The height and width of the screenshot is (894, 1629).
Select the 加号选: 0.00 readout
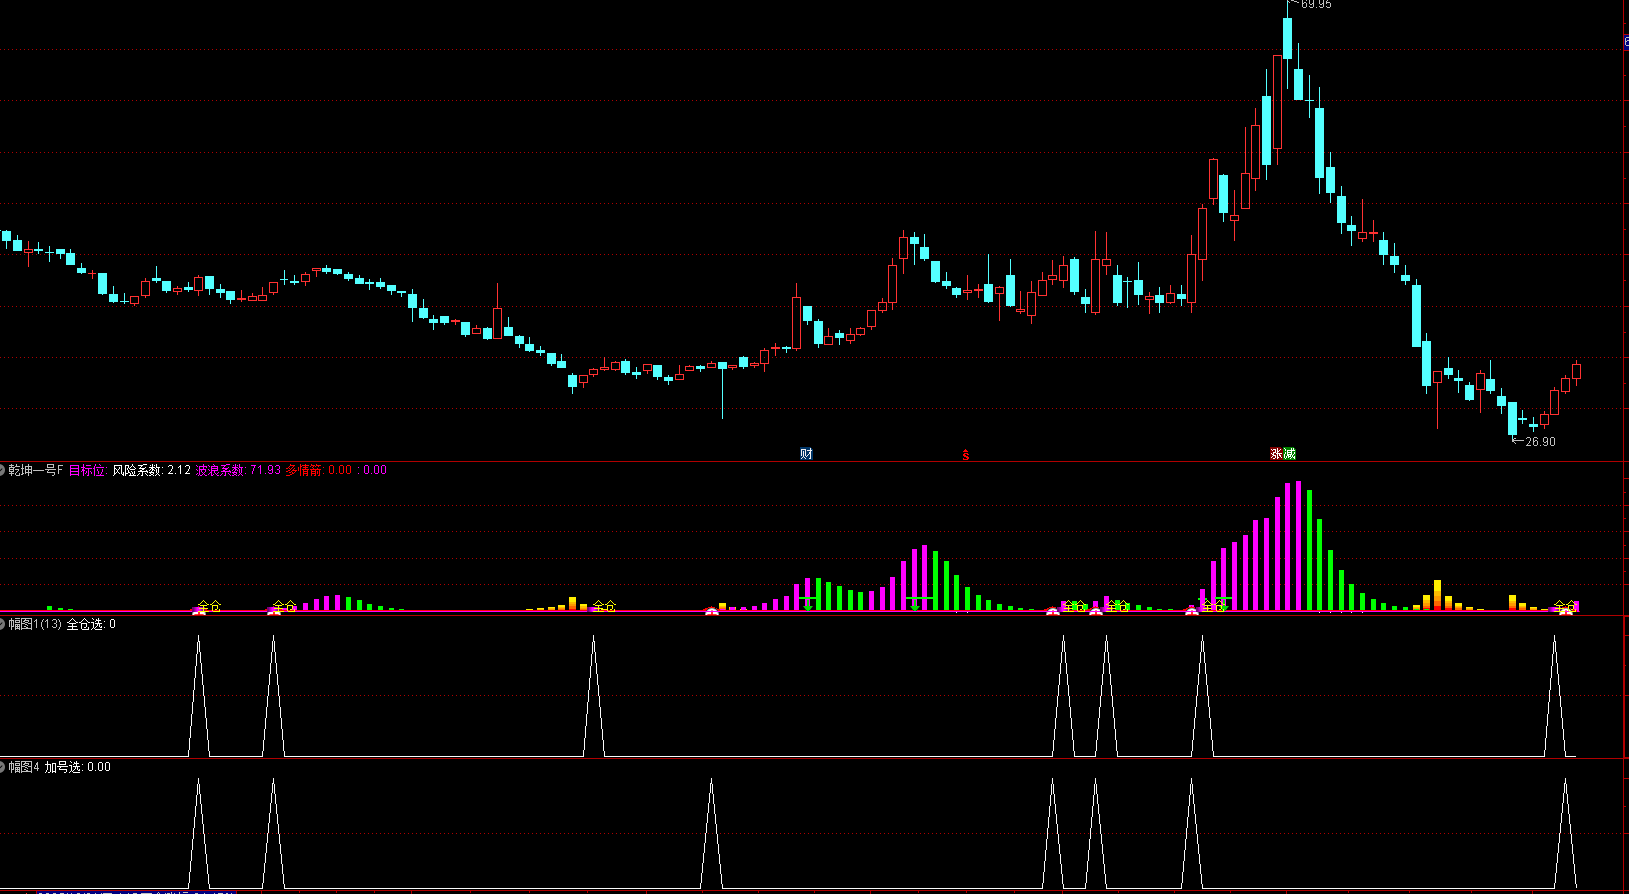(78, 767)
